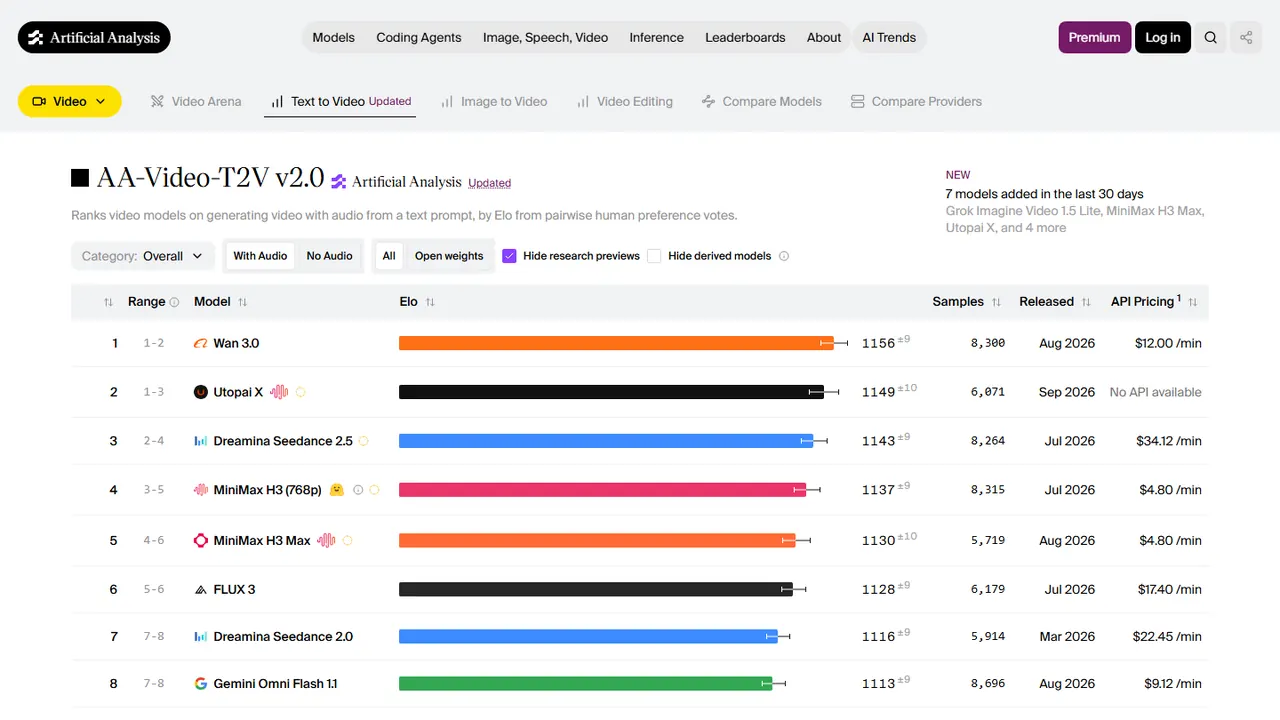
Task: Click the Updated link beside Artificial Analysis
Action: (x=490, y=183)
